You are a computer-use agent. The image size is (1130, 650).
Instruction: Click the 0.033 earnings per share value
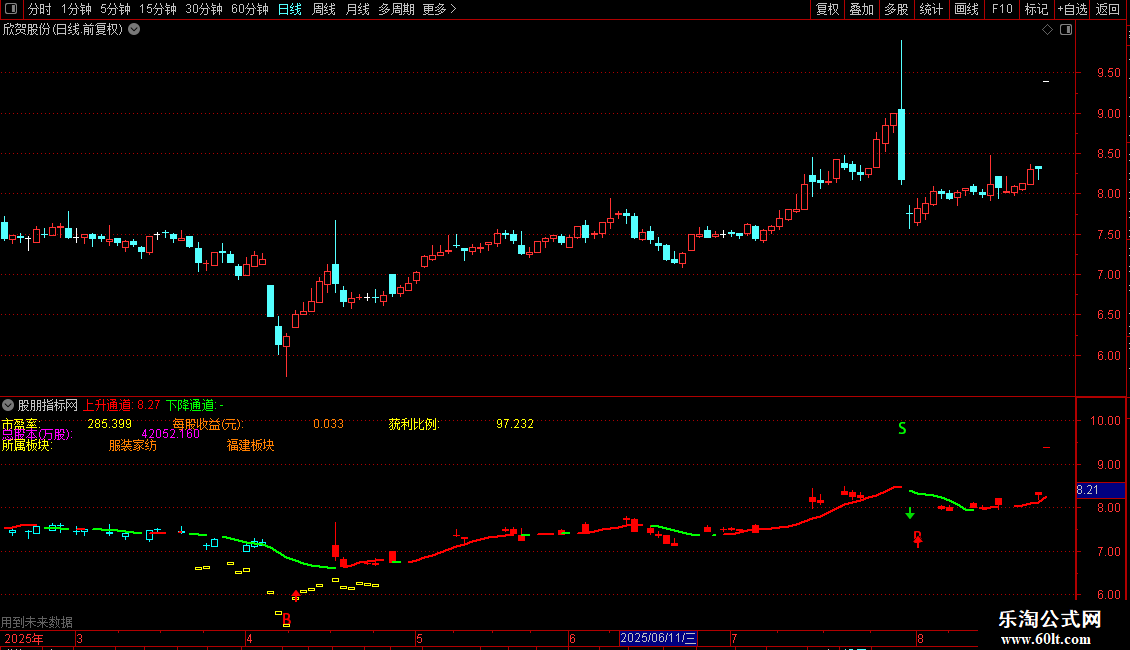pos(329,424)
